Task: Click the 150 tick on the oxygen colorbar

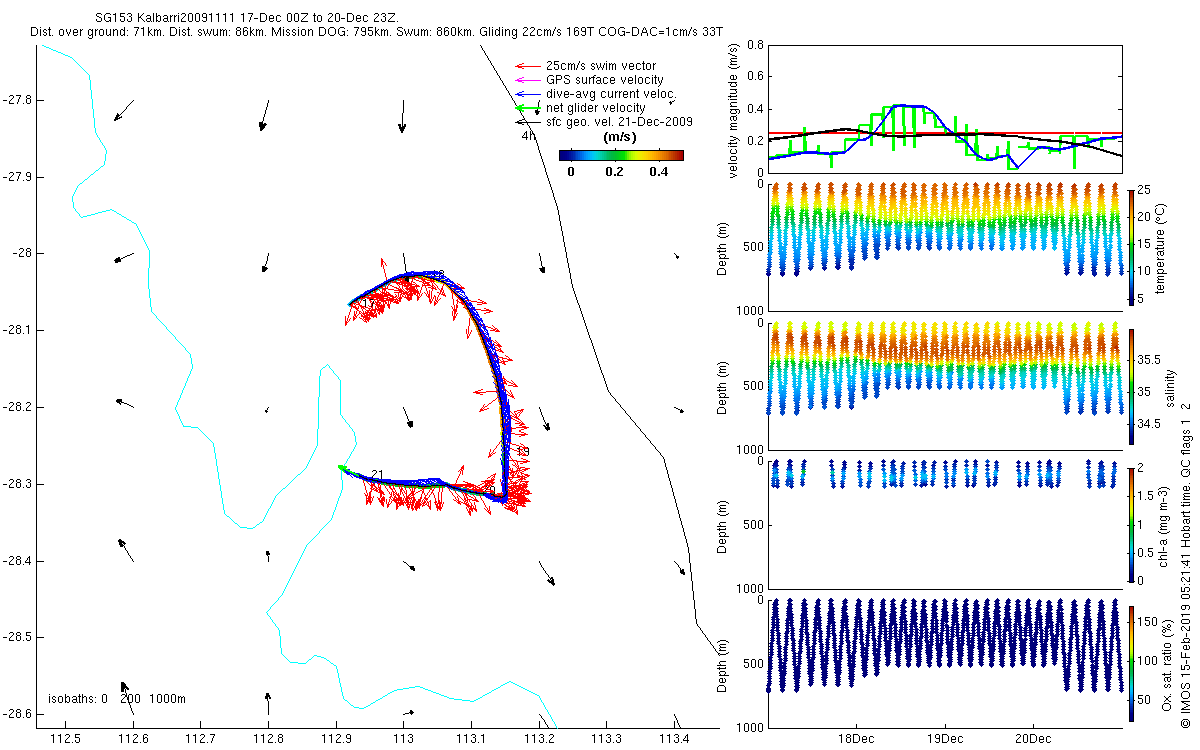Action: 1149,624
